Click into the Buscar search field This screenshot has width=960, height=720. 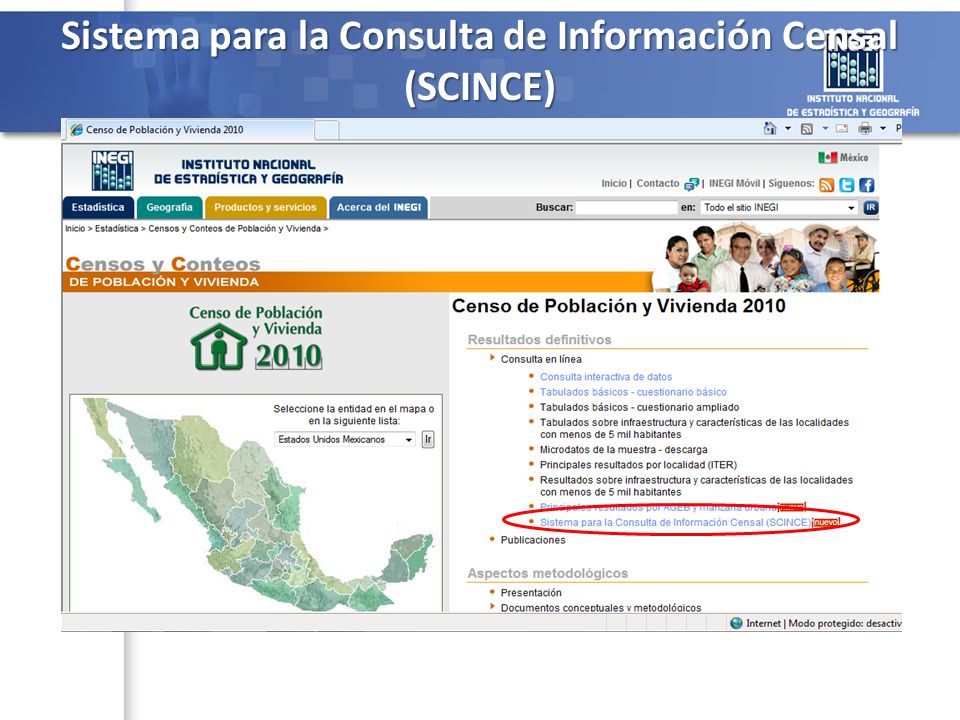[626, 208]
